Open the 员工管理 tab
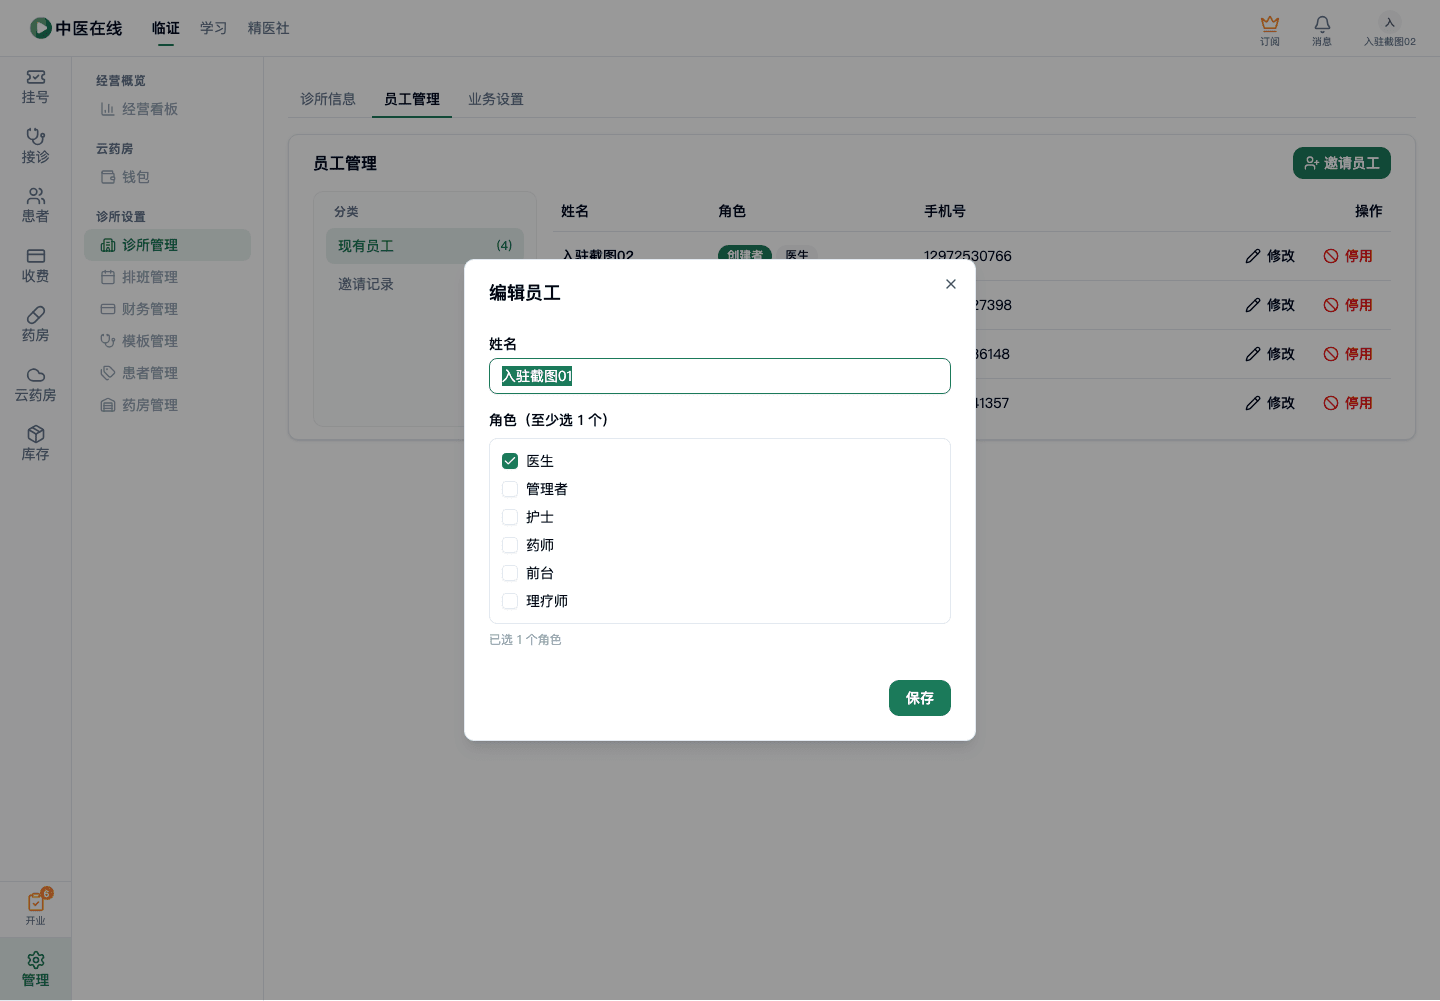Screen dimensions: 1440x1001 coord(412,99)
